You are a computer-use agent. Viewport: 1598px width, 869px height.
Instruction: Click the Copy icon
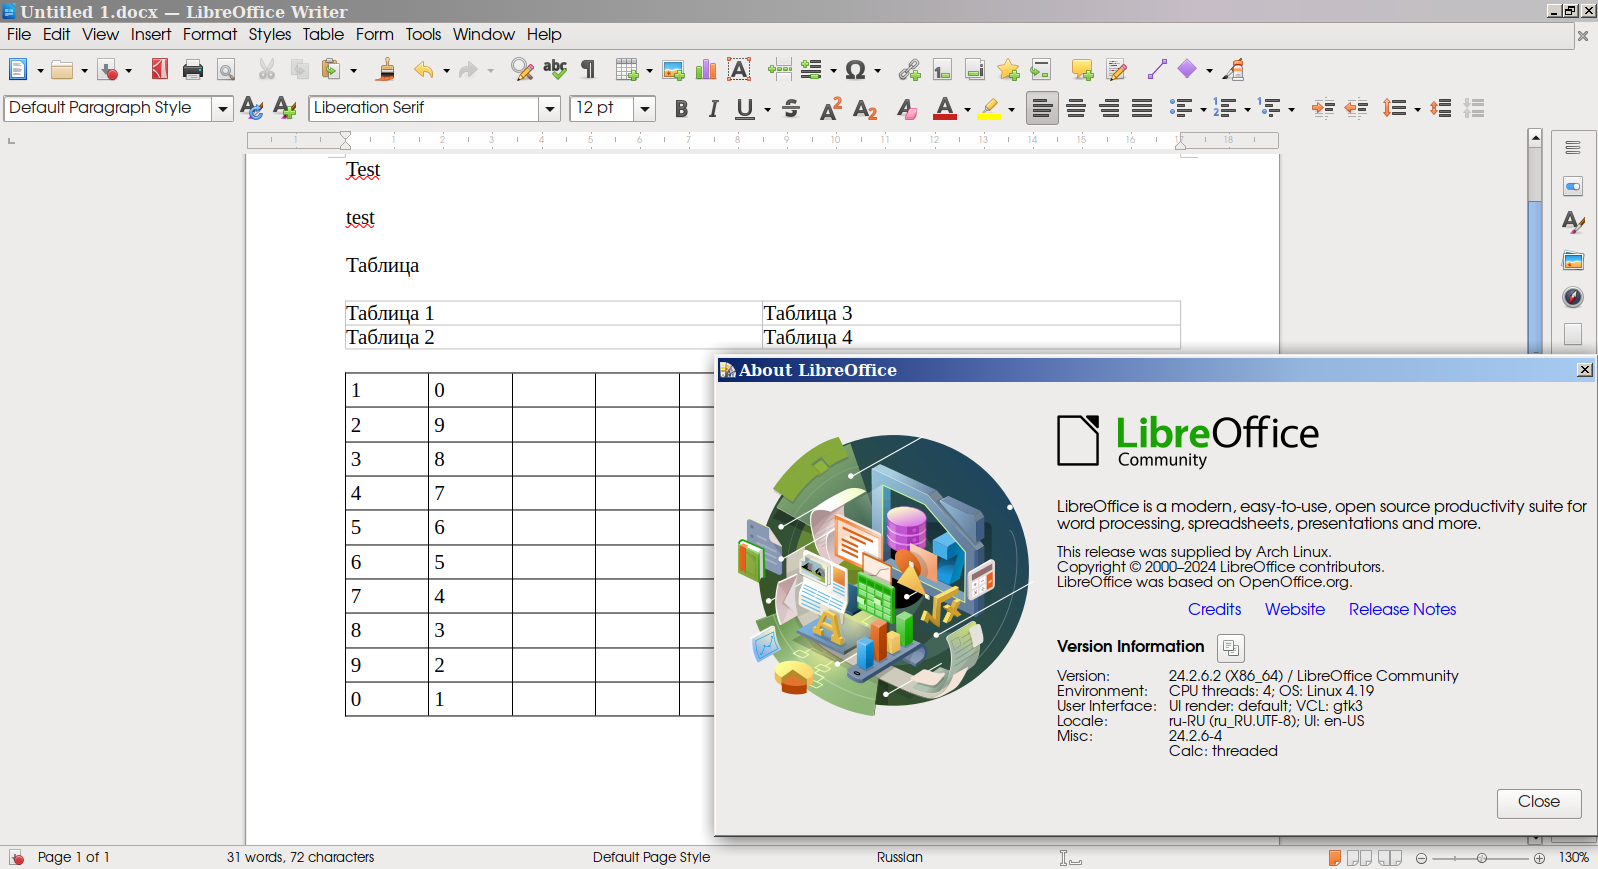(x=299, y=69)
